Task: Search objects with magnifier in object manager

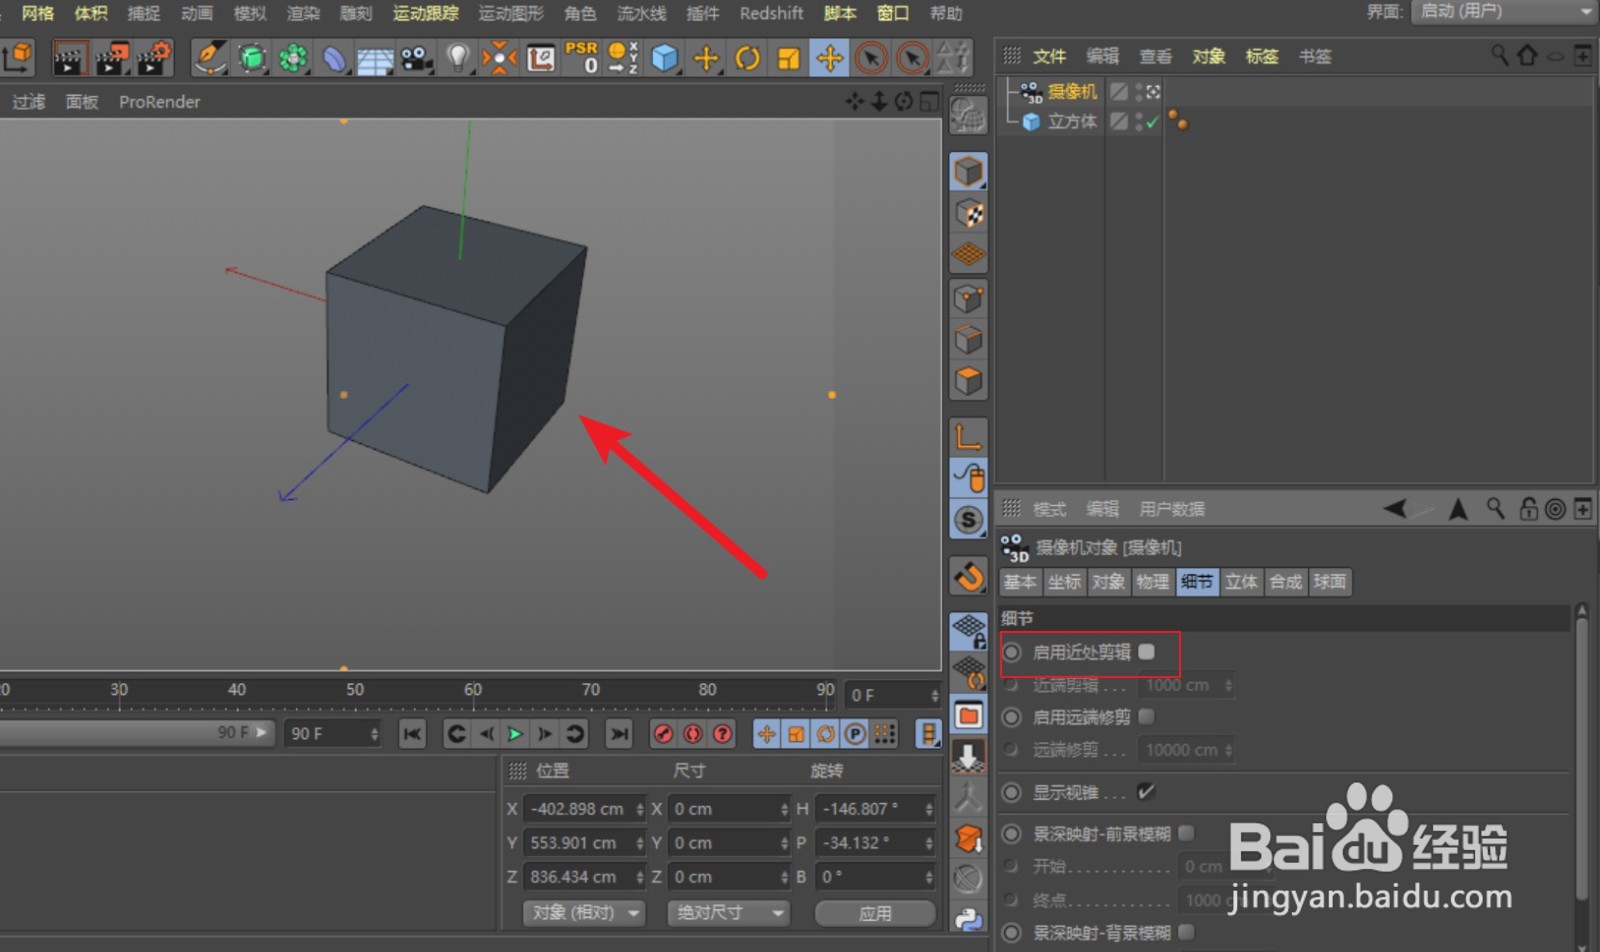Action: (x=1499, y=55)
